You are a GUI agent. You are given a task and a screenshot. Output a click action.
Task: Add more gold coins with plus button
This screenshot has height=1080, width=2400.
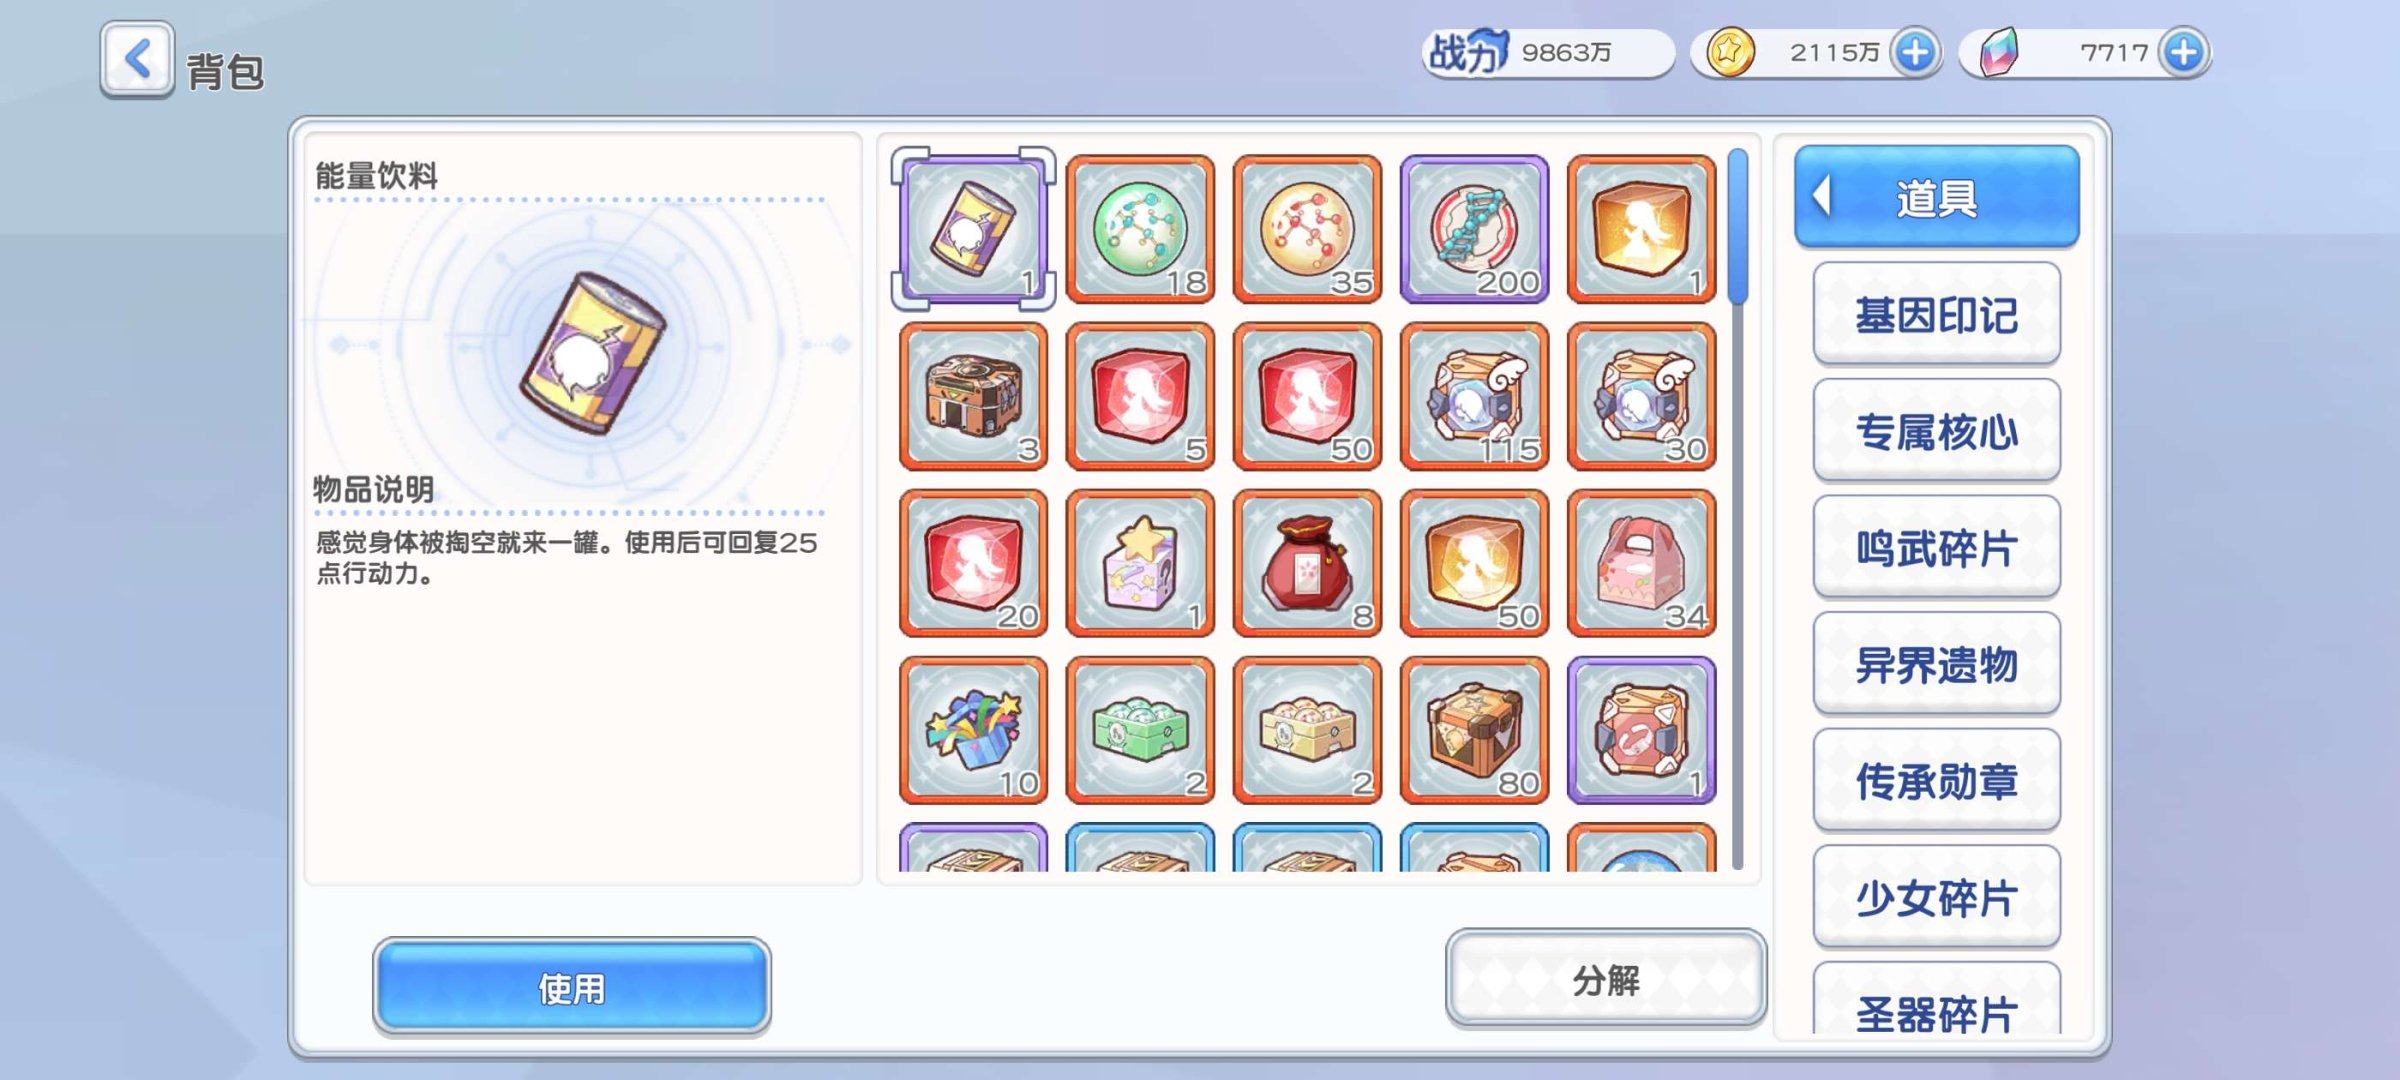click(x=1915, y=52)
